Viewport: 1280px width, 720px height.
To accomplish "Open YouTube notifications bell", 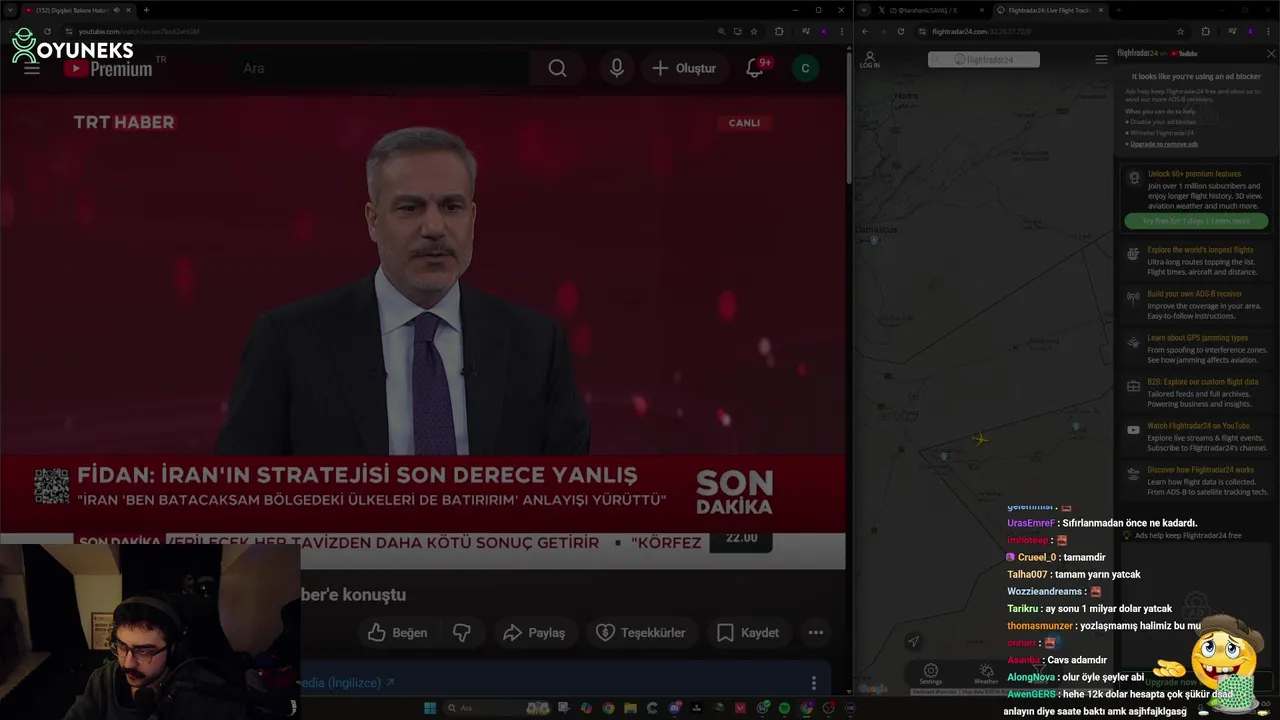I will [x=756, y=68].
